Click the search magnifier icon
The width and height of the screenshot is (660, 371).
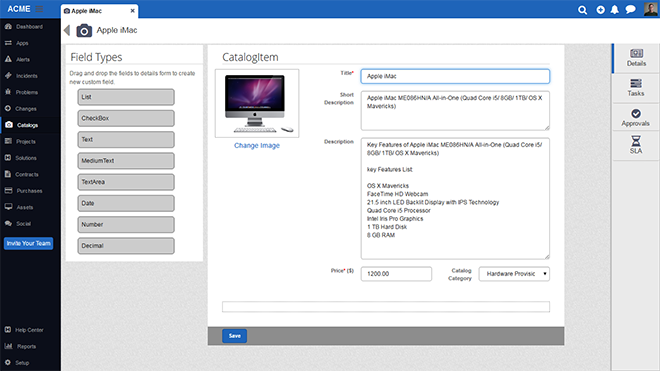[583, 10]
